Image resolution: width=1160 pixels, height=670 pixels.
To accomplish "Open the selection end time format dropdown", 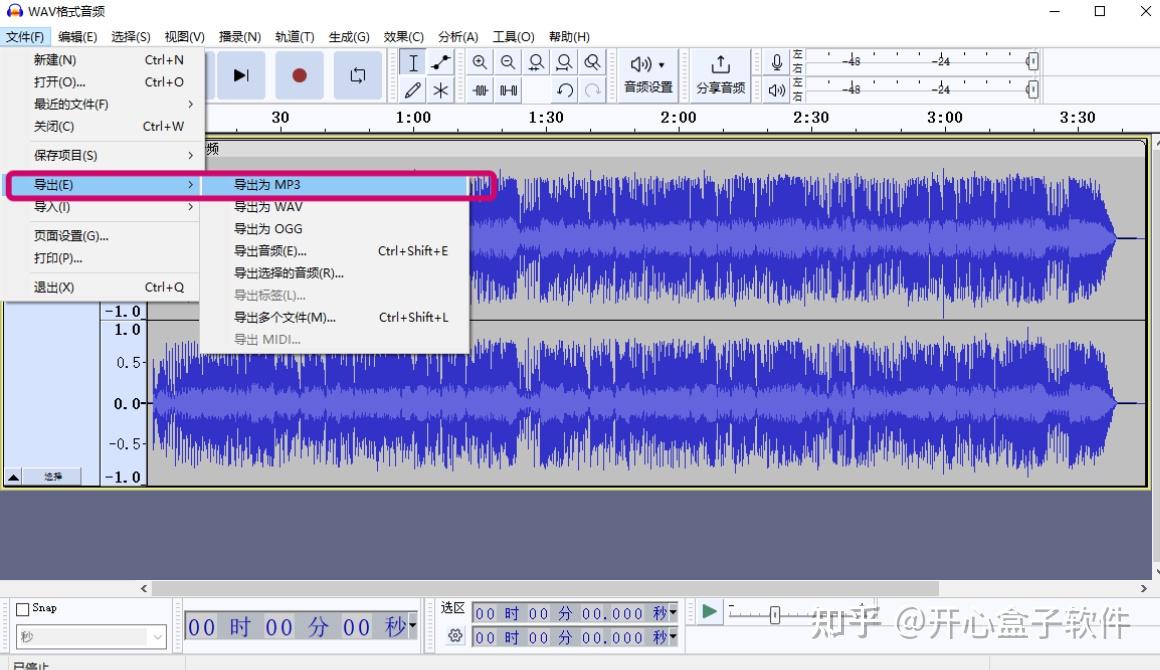I will pos(672,637).
